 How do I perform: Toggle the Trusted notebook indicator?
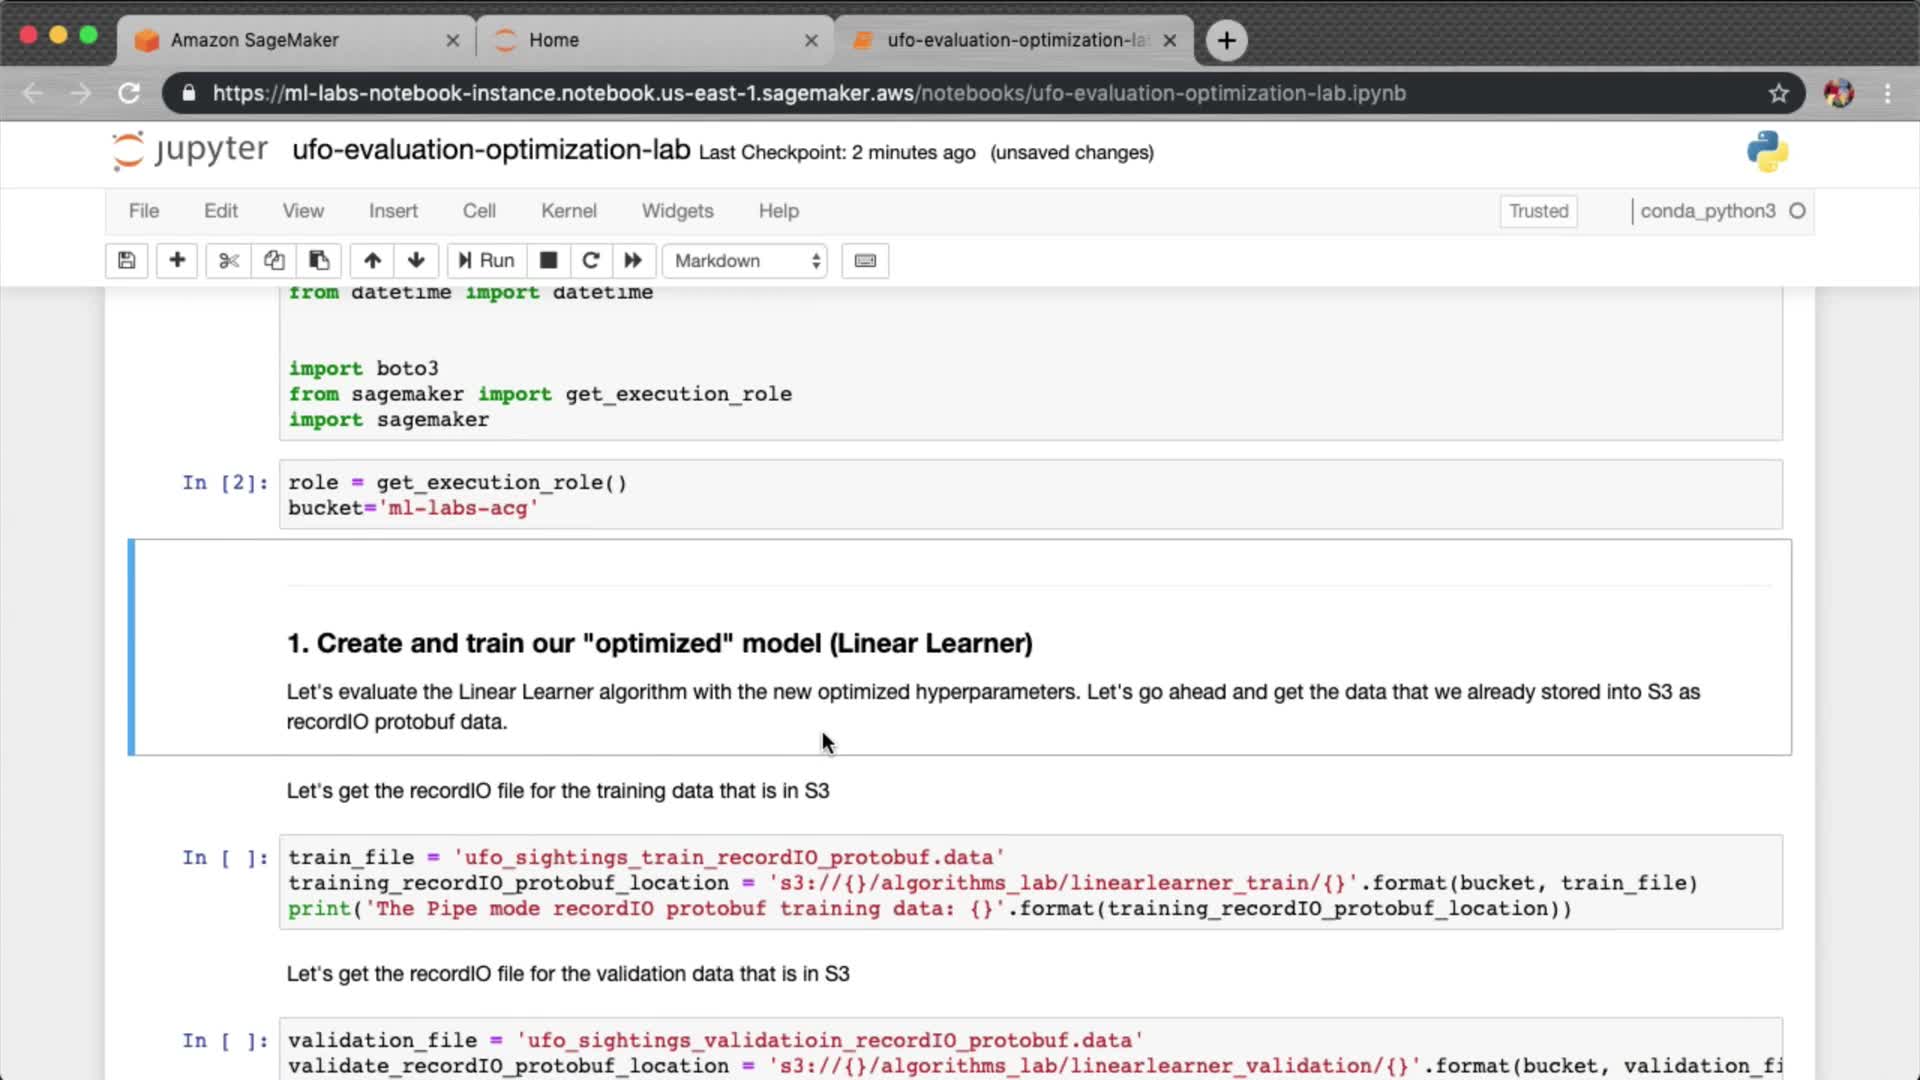pyautogui.click(x=1538, y=211)
